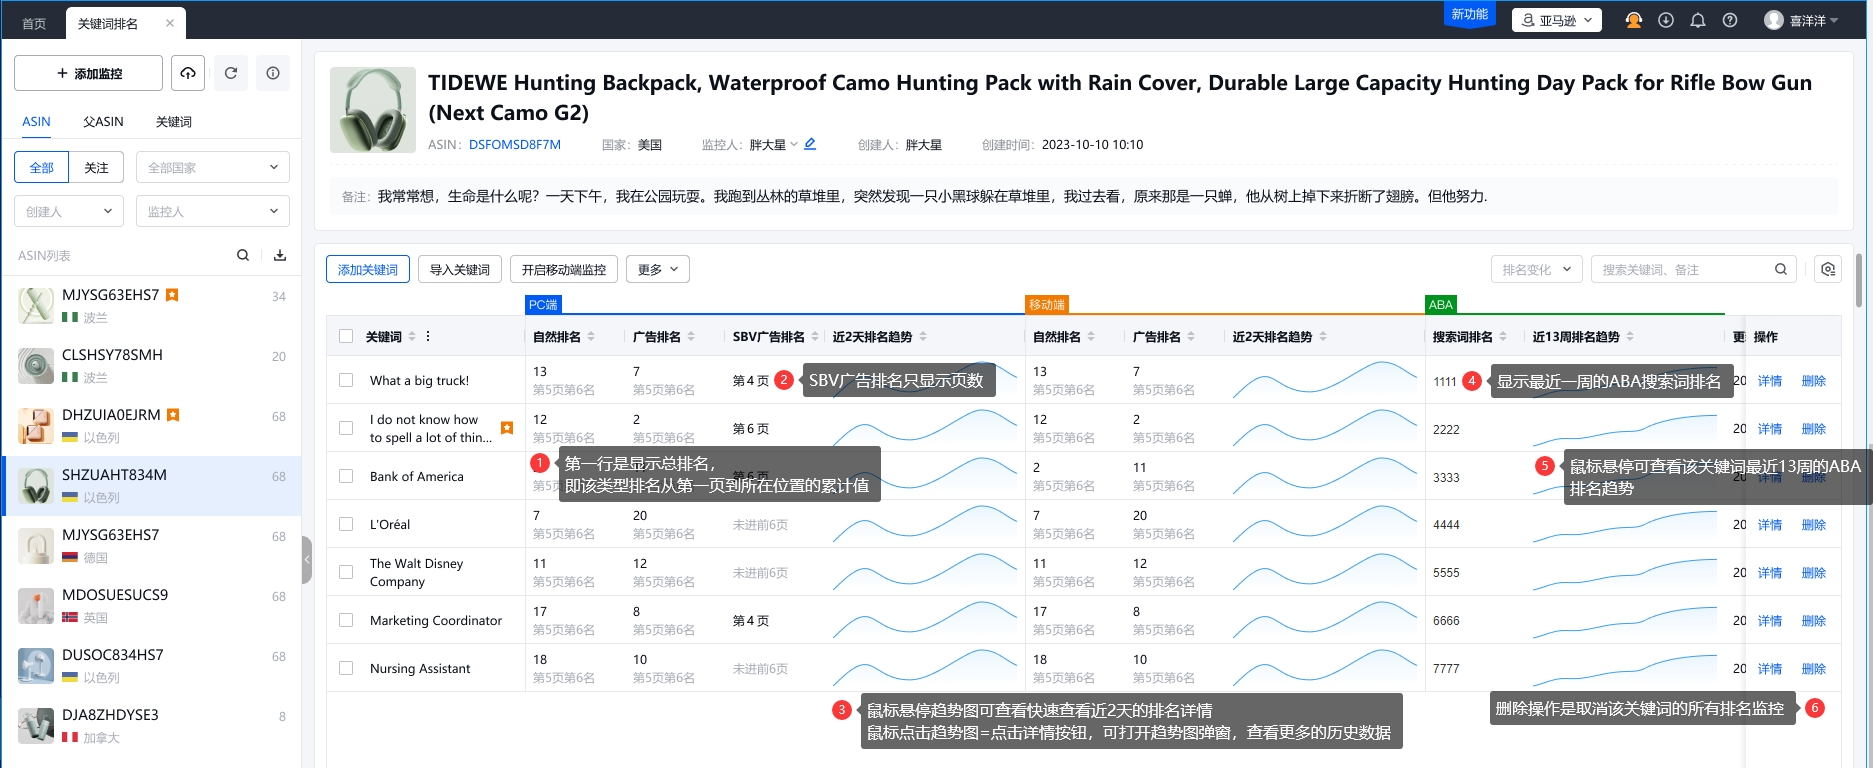Check the 'I do not know how' row
This screenshot has height=768, width=1873.
346,428
